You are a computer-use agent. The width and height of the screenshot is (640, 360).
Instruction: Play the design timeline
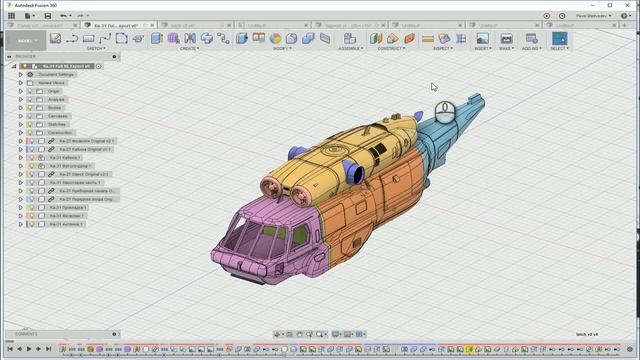[x=29, y=349]
